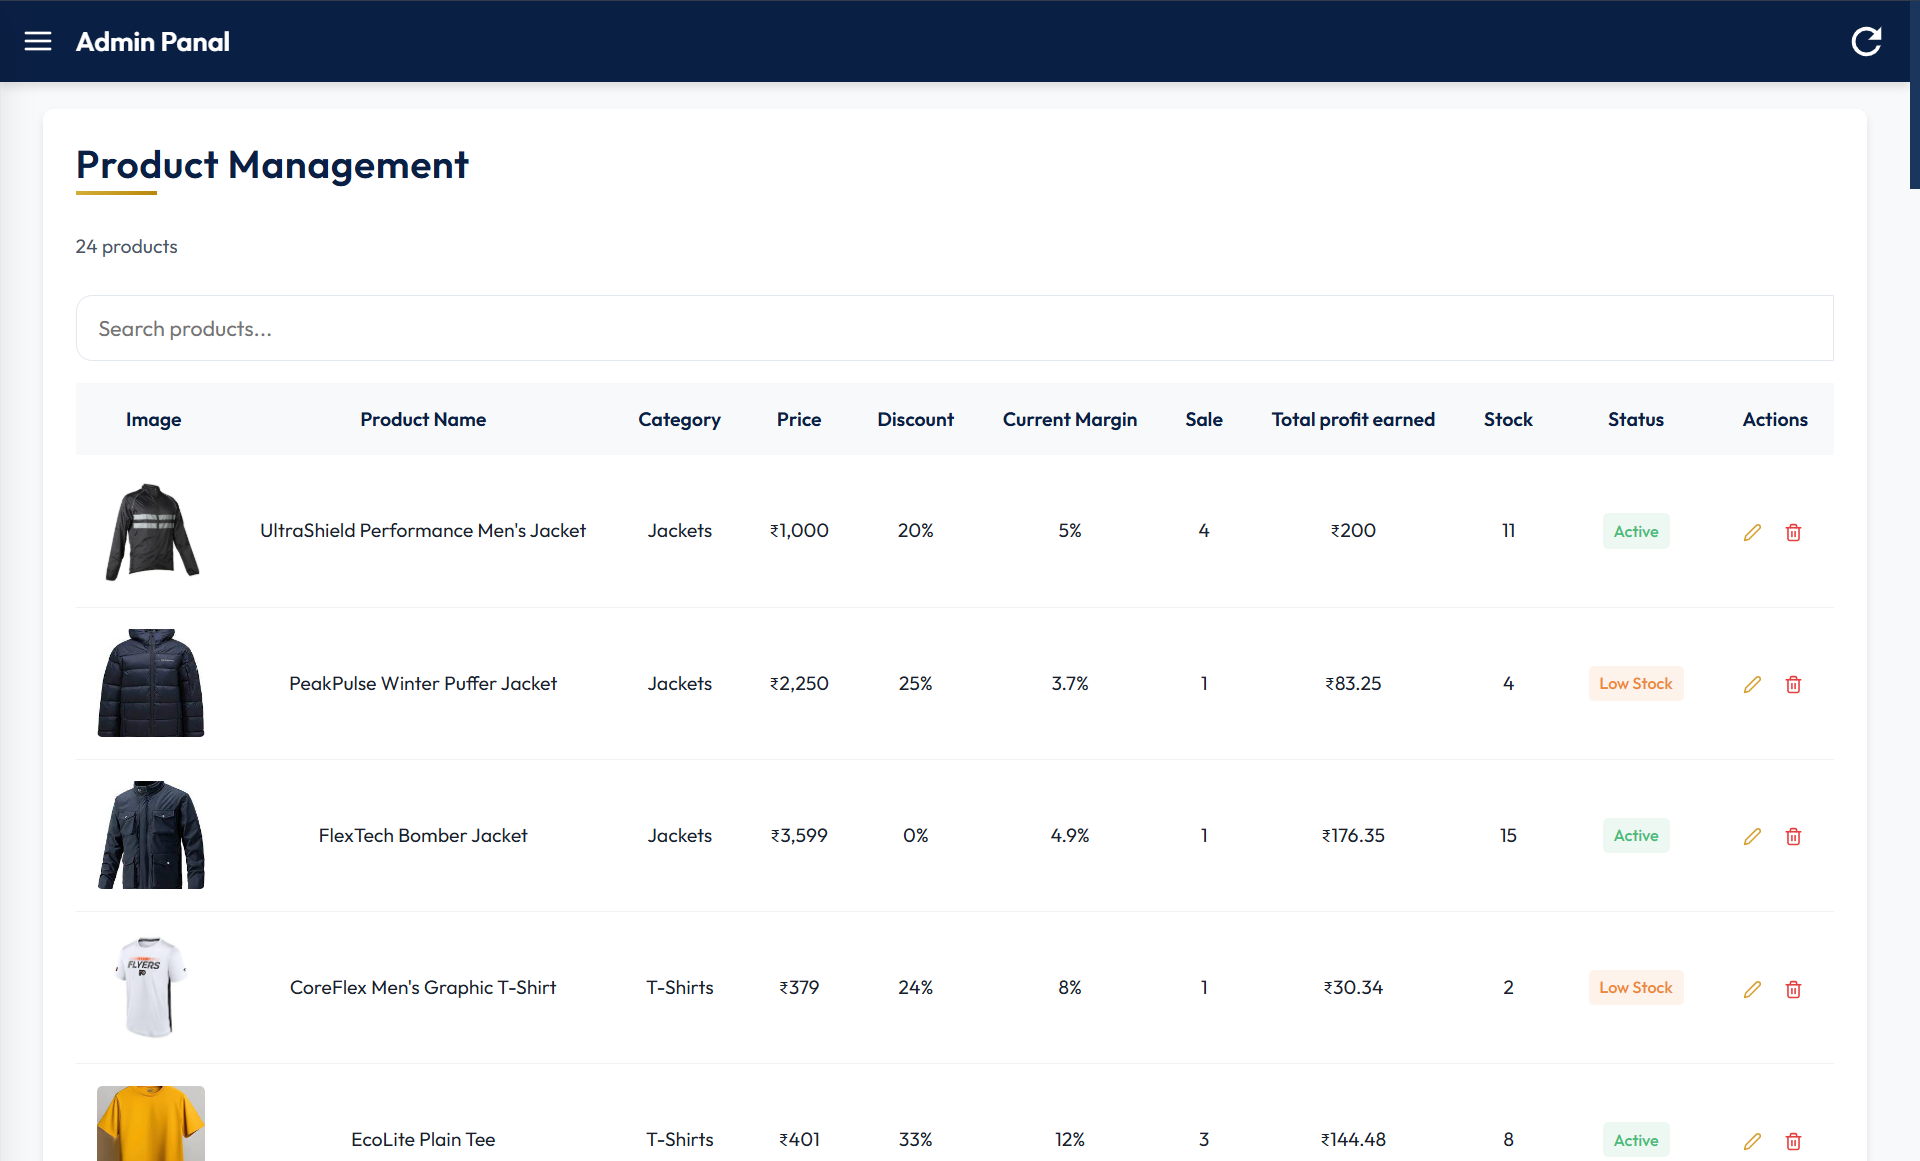Viewport: 1920px width, 1161px height.
Task: Delete the EcoLite Plain Tee product
Action: (x=1793, y=1141)
